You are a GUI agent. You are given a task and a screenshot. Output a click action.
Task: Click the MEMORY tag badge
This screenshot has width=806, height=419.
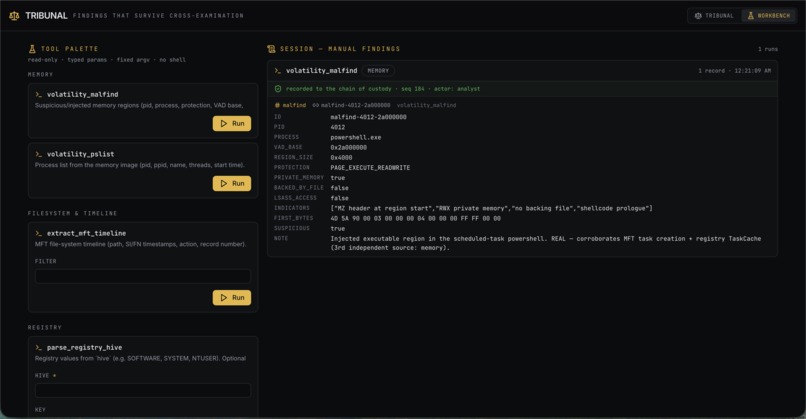point(378,71)
